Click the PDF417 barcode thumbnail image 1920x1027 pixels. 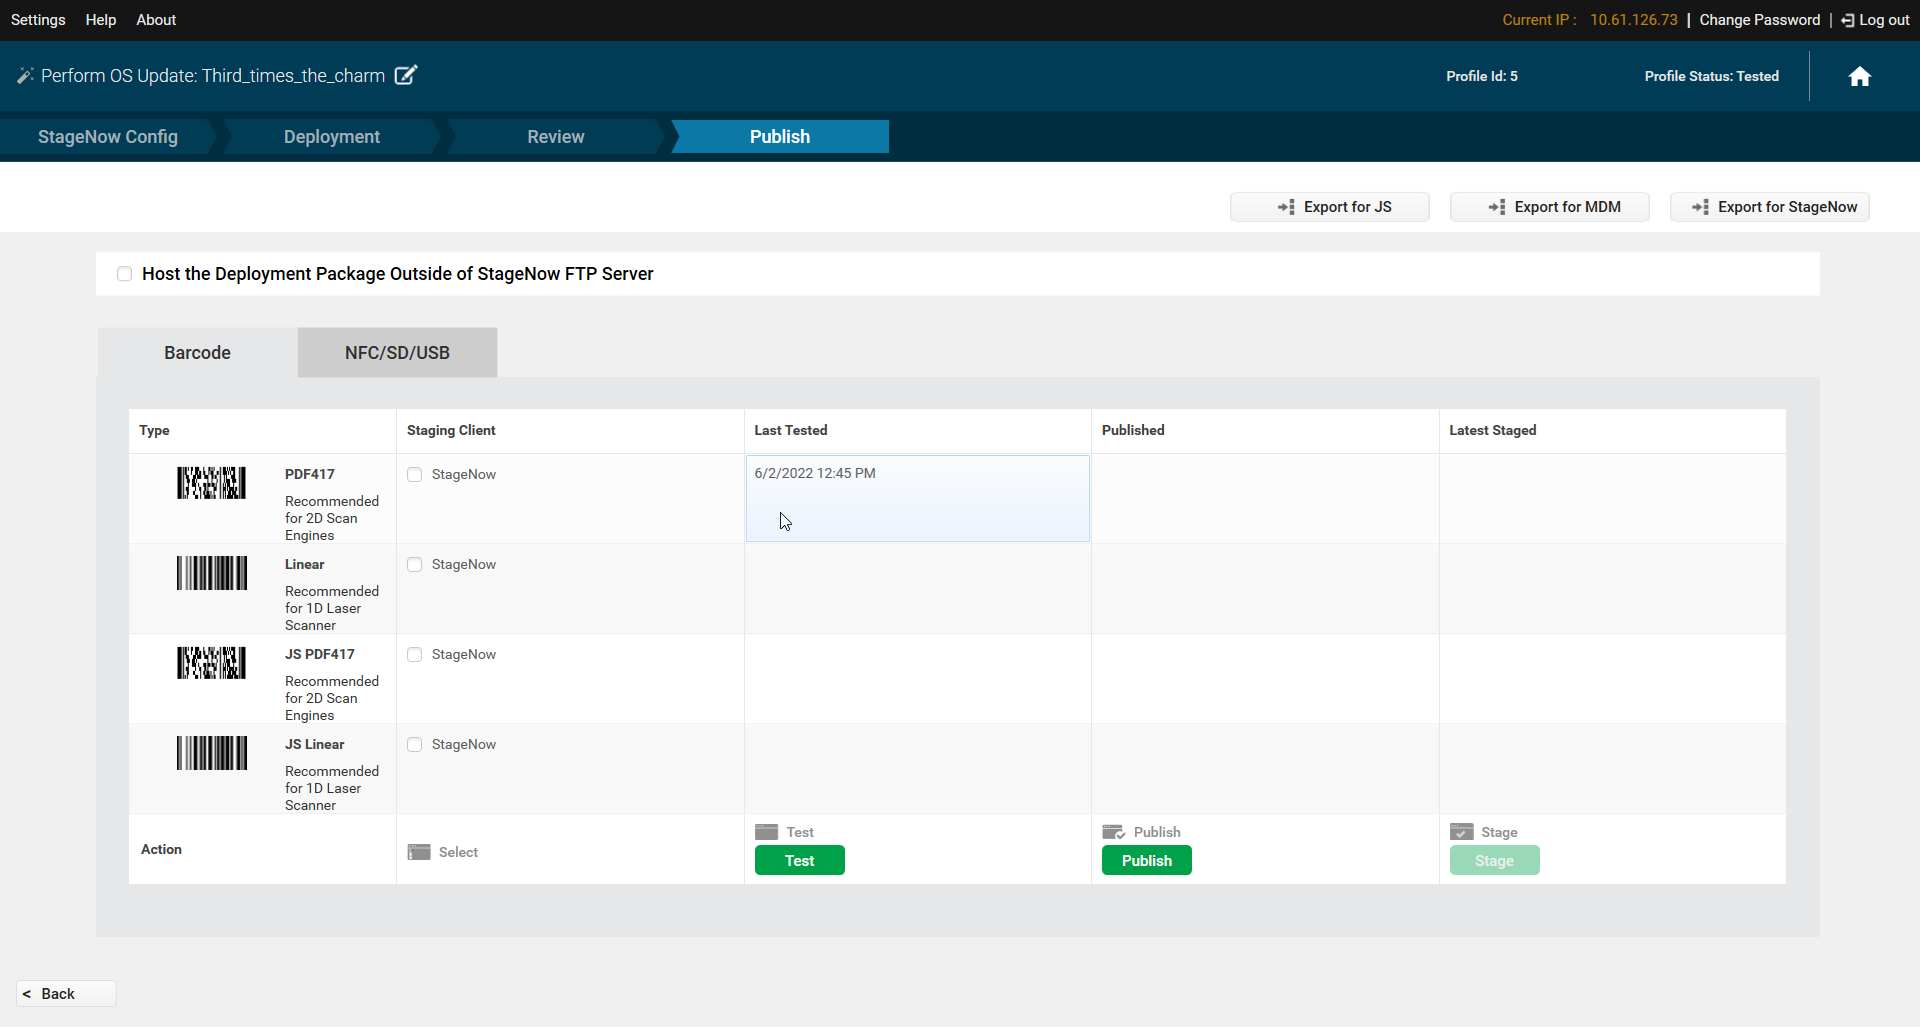tap(211, 483)
